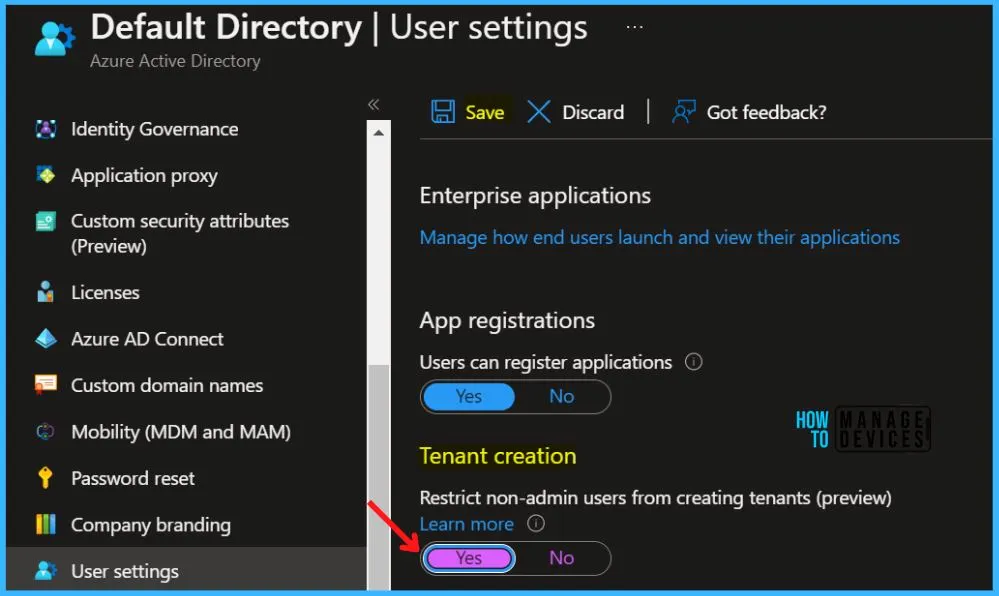Click the Company branding icon

click(x=46, y=524)
